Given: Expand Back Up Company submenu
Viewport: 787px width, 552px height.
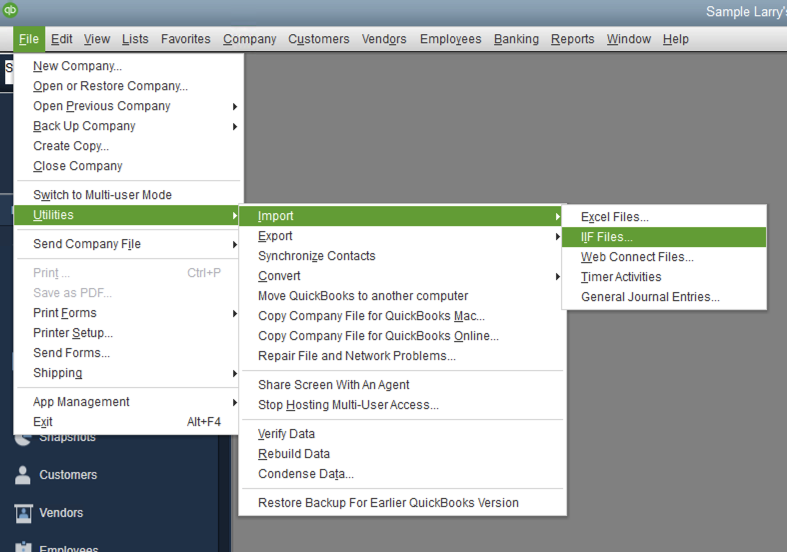Looking at the screenshot, I should 128,126.
